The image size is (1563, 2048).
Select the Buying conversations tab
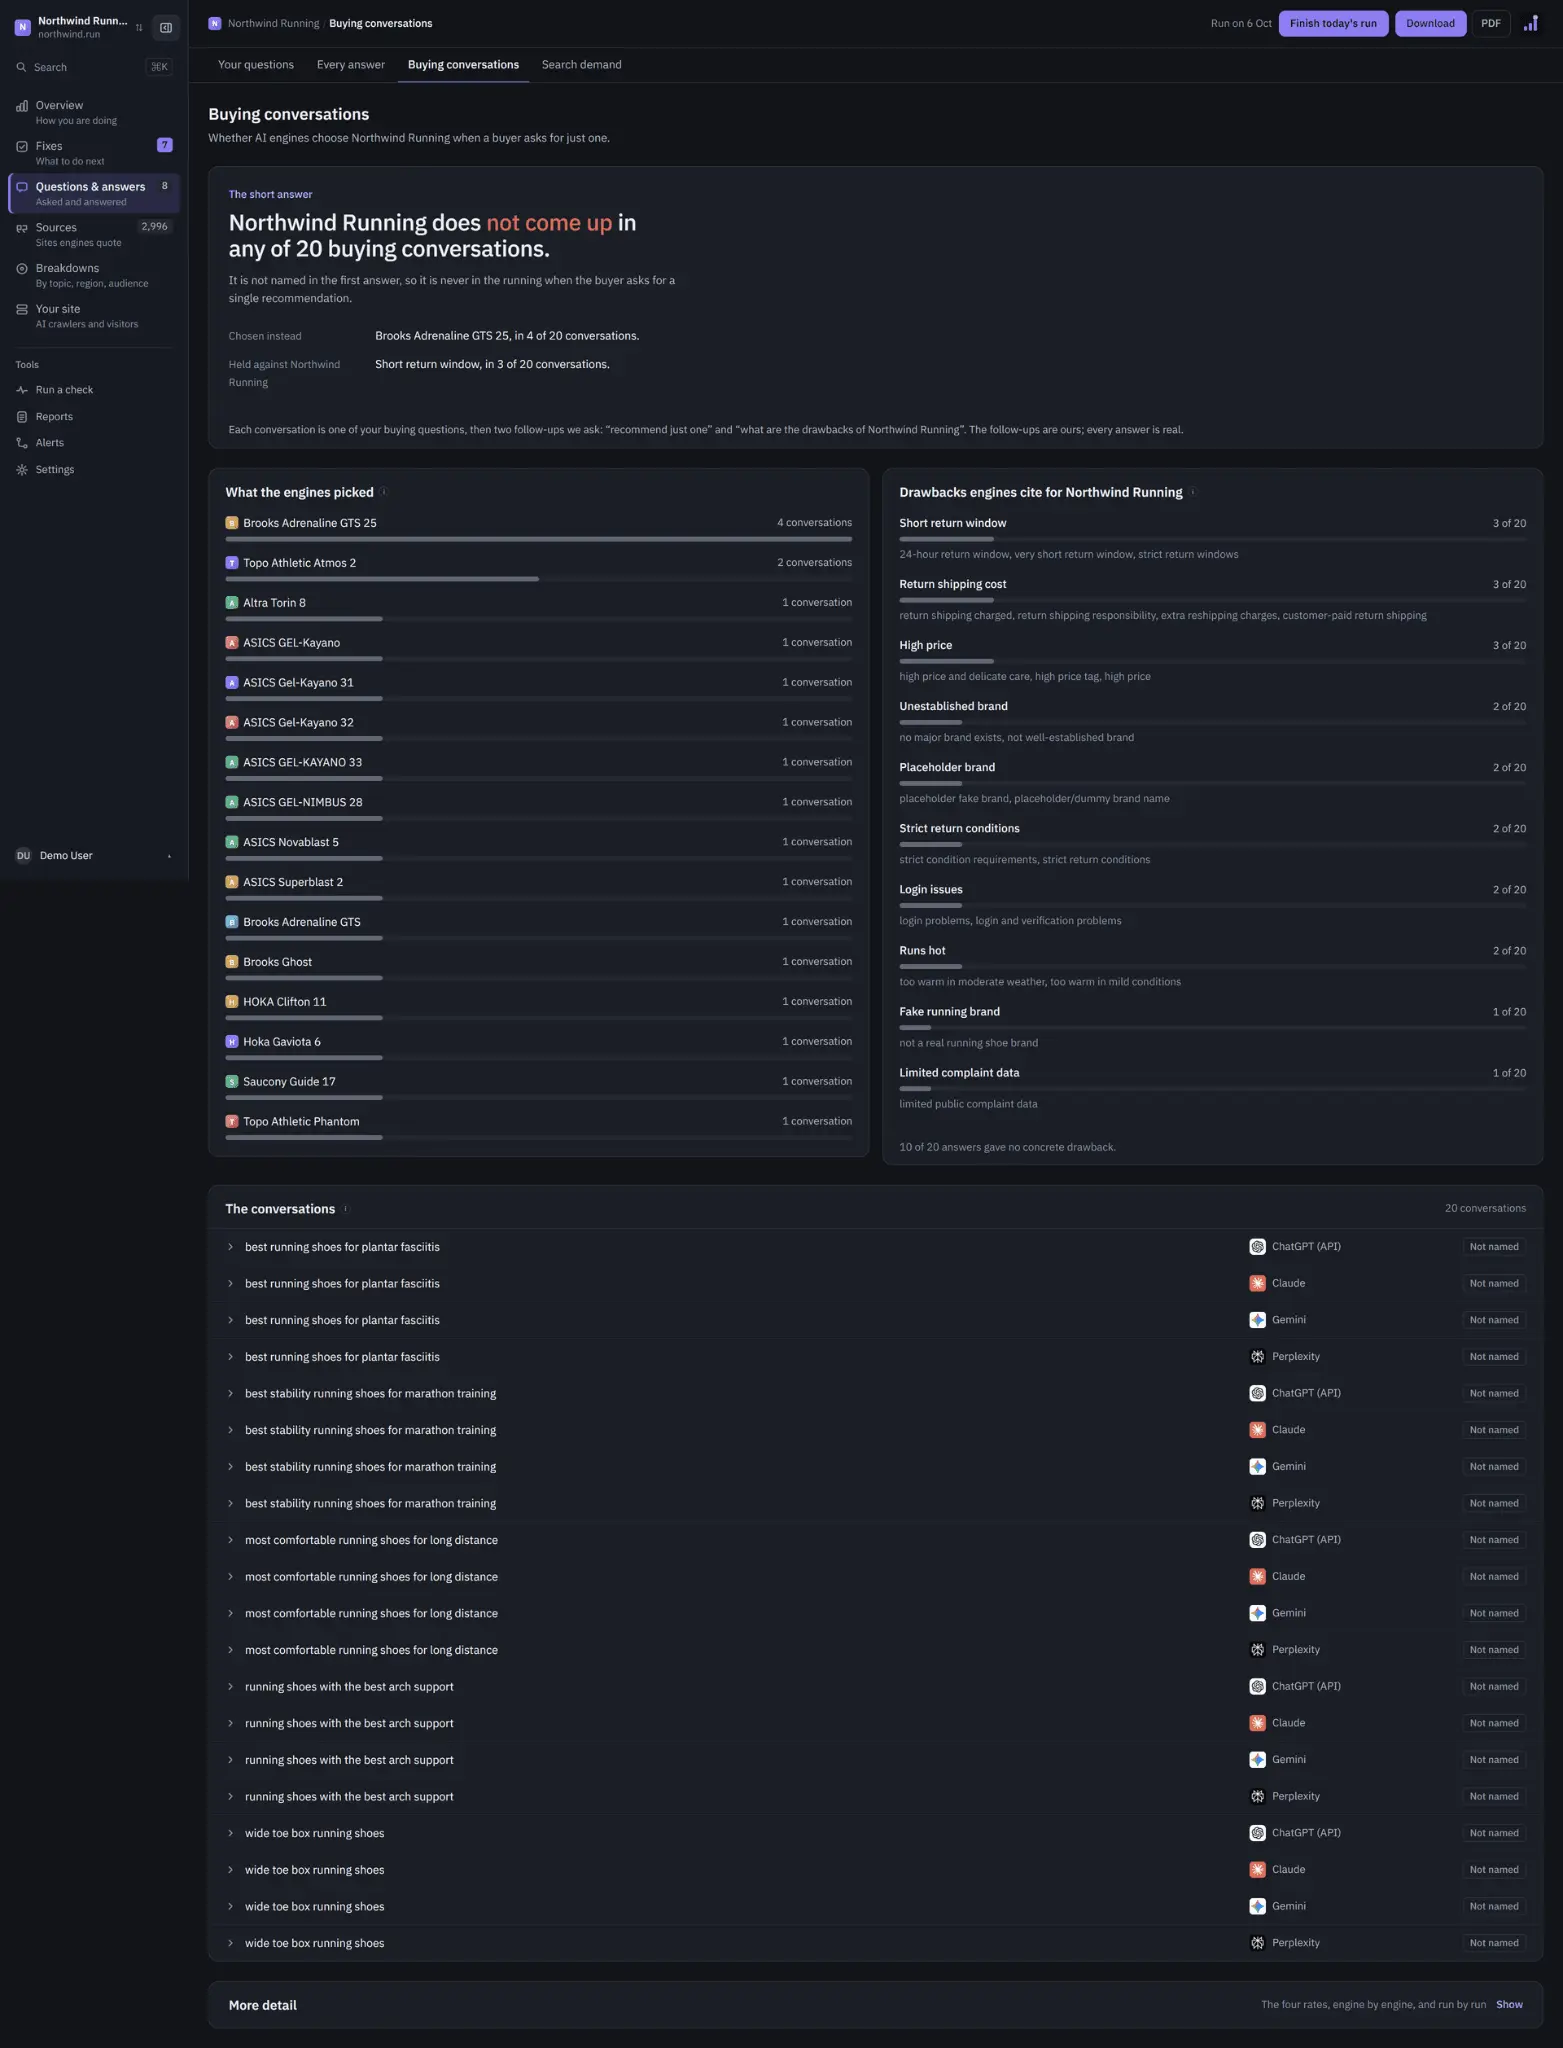(x=463, y=65)
